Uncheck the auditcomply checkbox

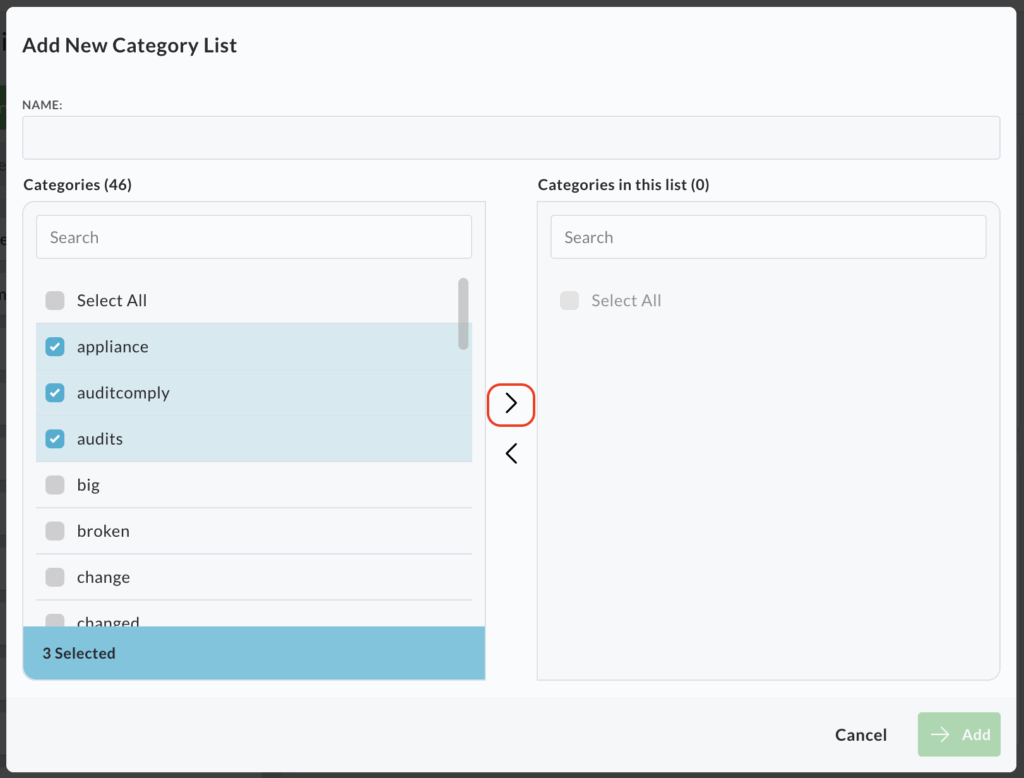pos(55,393)
